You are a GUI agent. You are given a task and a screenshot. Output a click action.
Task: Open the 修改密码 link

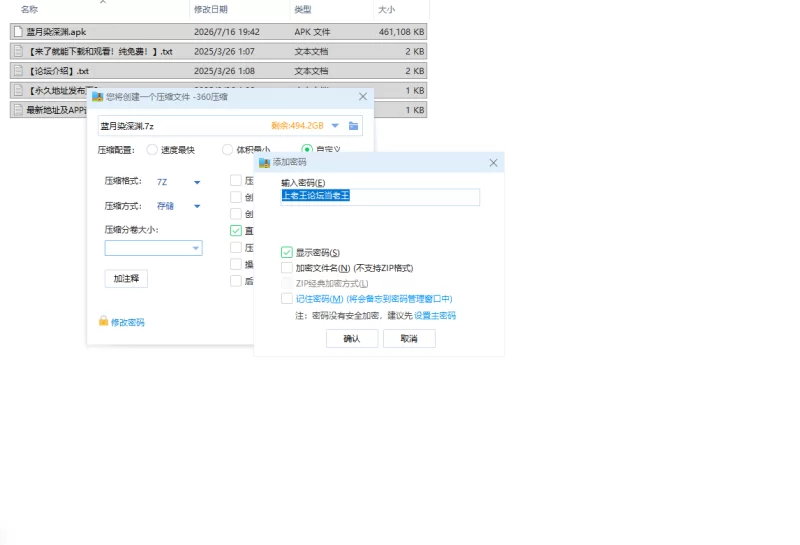(x=128, y=323)
